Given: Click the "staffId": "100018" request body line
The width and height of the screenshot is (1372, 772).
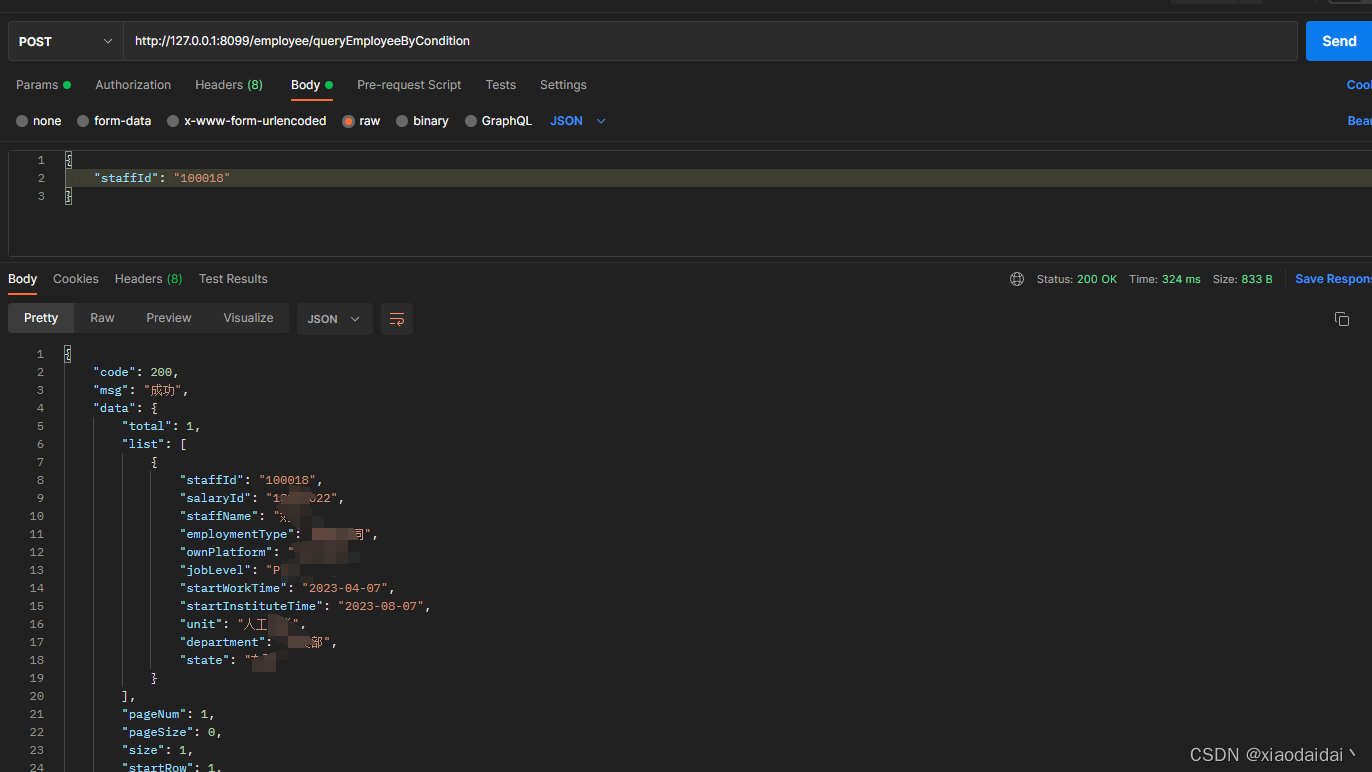Looking at the screenshot, I should click(162, 178).
